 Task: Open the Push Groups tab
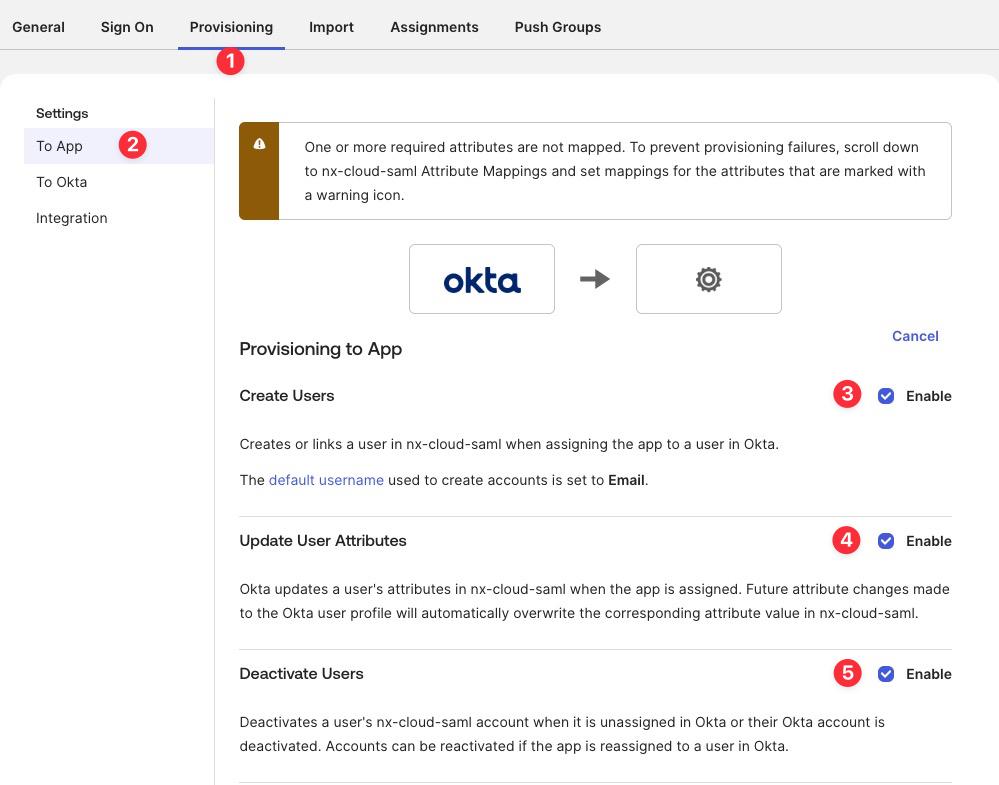557,27
